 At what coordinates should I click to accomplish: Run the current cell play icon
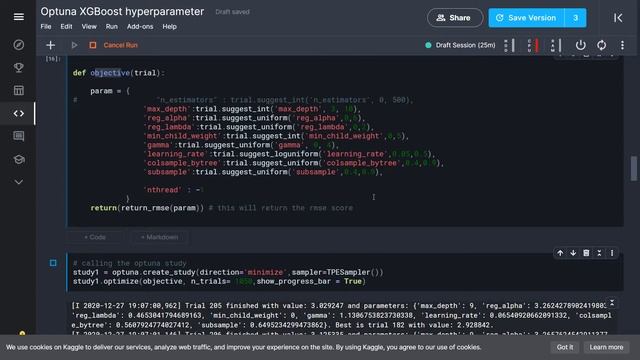(74, 45)
